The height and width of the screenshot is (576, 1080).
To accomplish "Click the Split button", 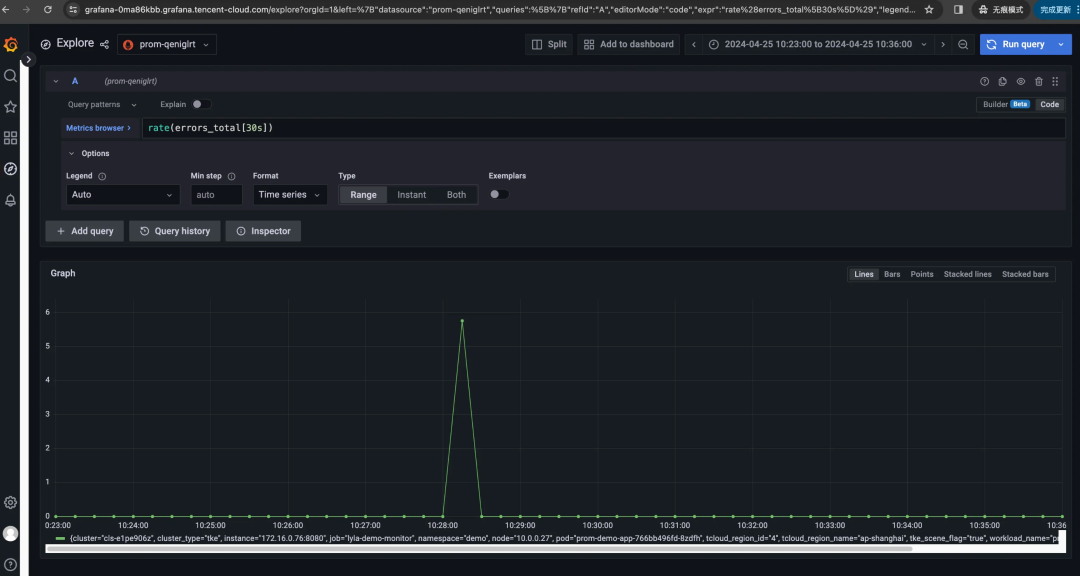I will (549, 44).
